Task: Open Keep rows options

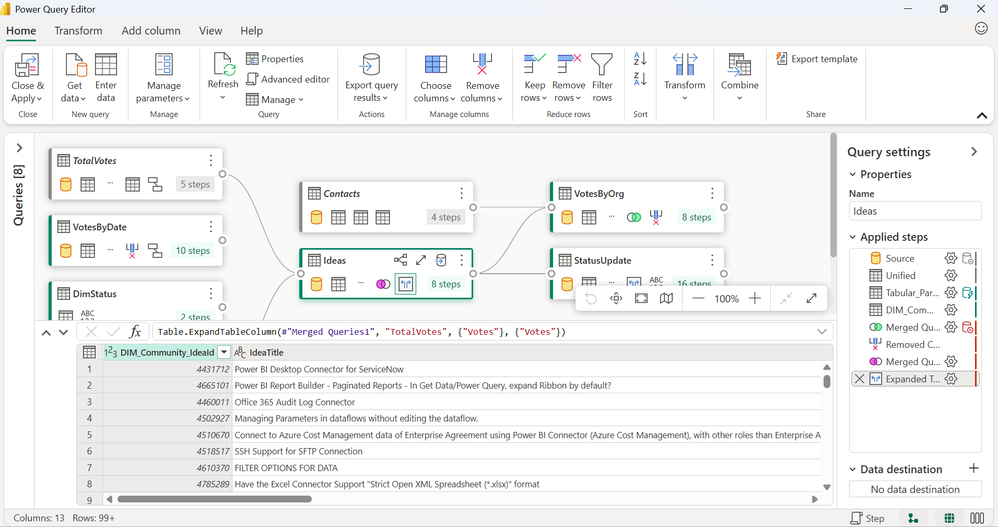Action: [534, 78]
